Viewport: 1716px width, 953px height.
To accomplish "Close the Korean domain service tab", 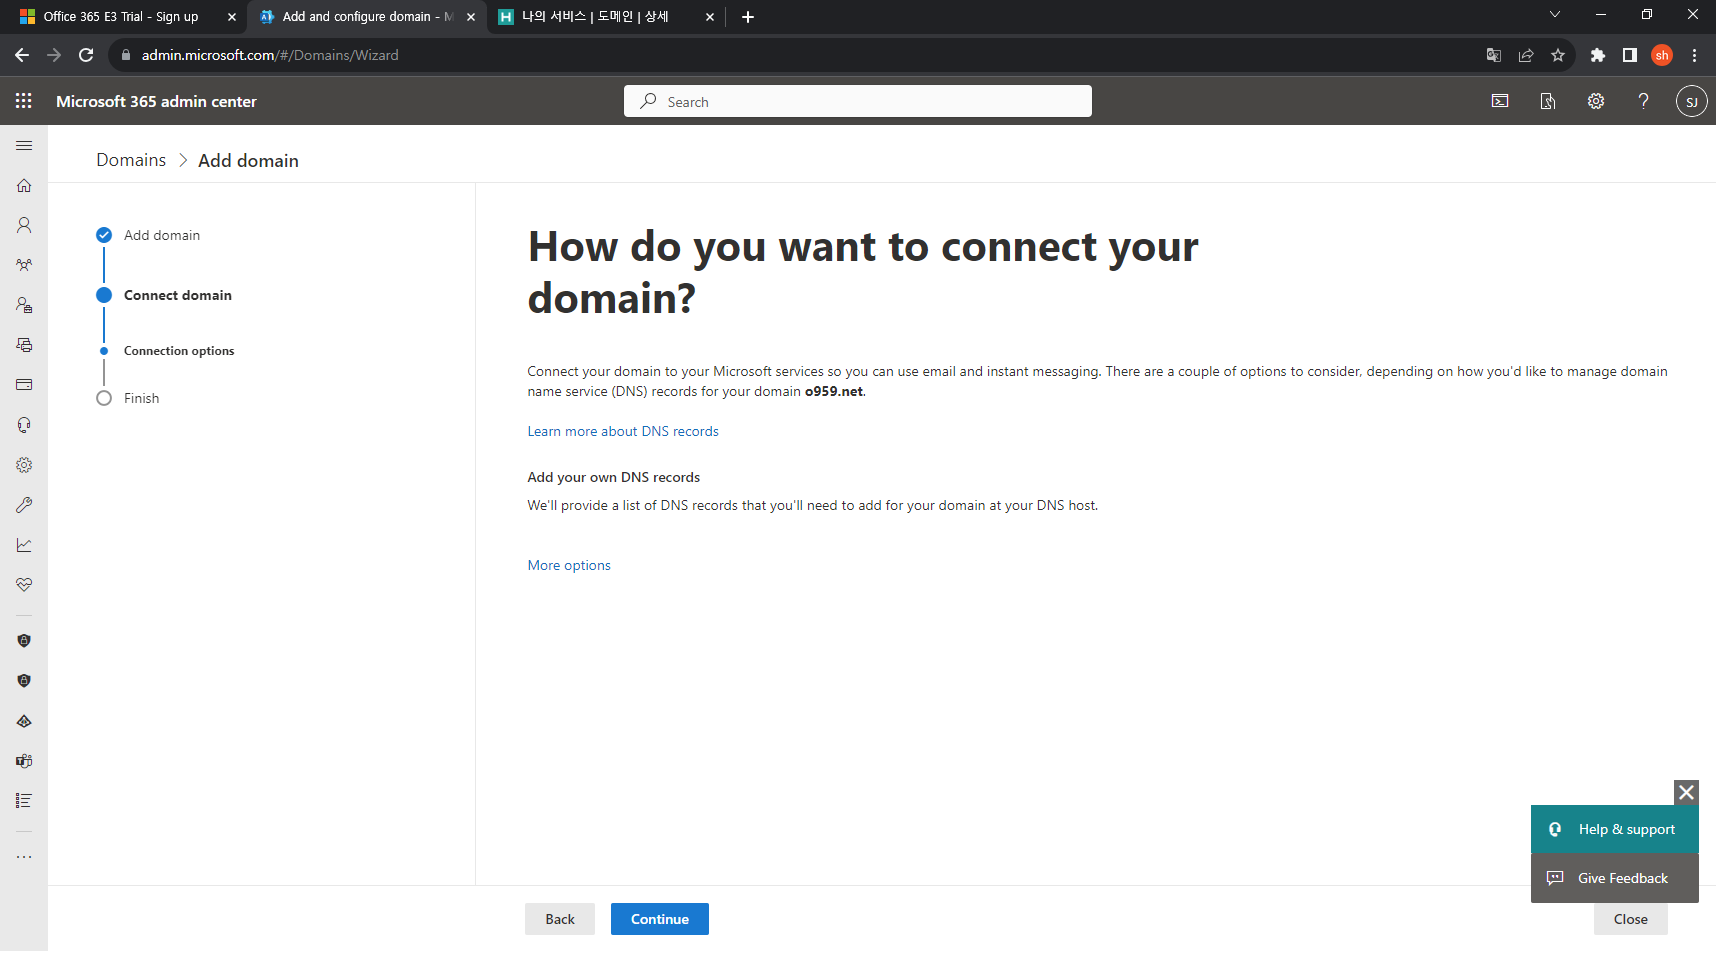I will pos(710,17).
